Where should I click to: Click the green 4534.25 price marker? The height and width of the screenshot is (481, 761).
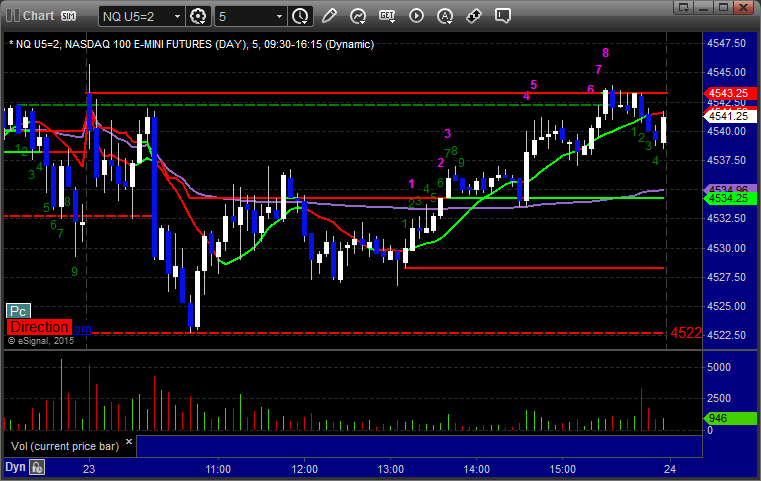(x=729, y=199)
